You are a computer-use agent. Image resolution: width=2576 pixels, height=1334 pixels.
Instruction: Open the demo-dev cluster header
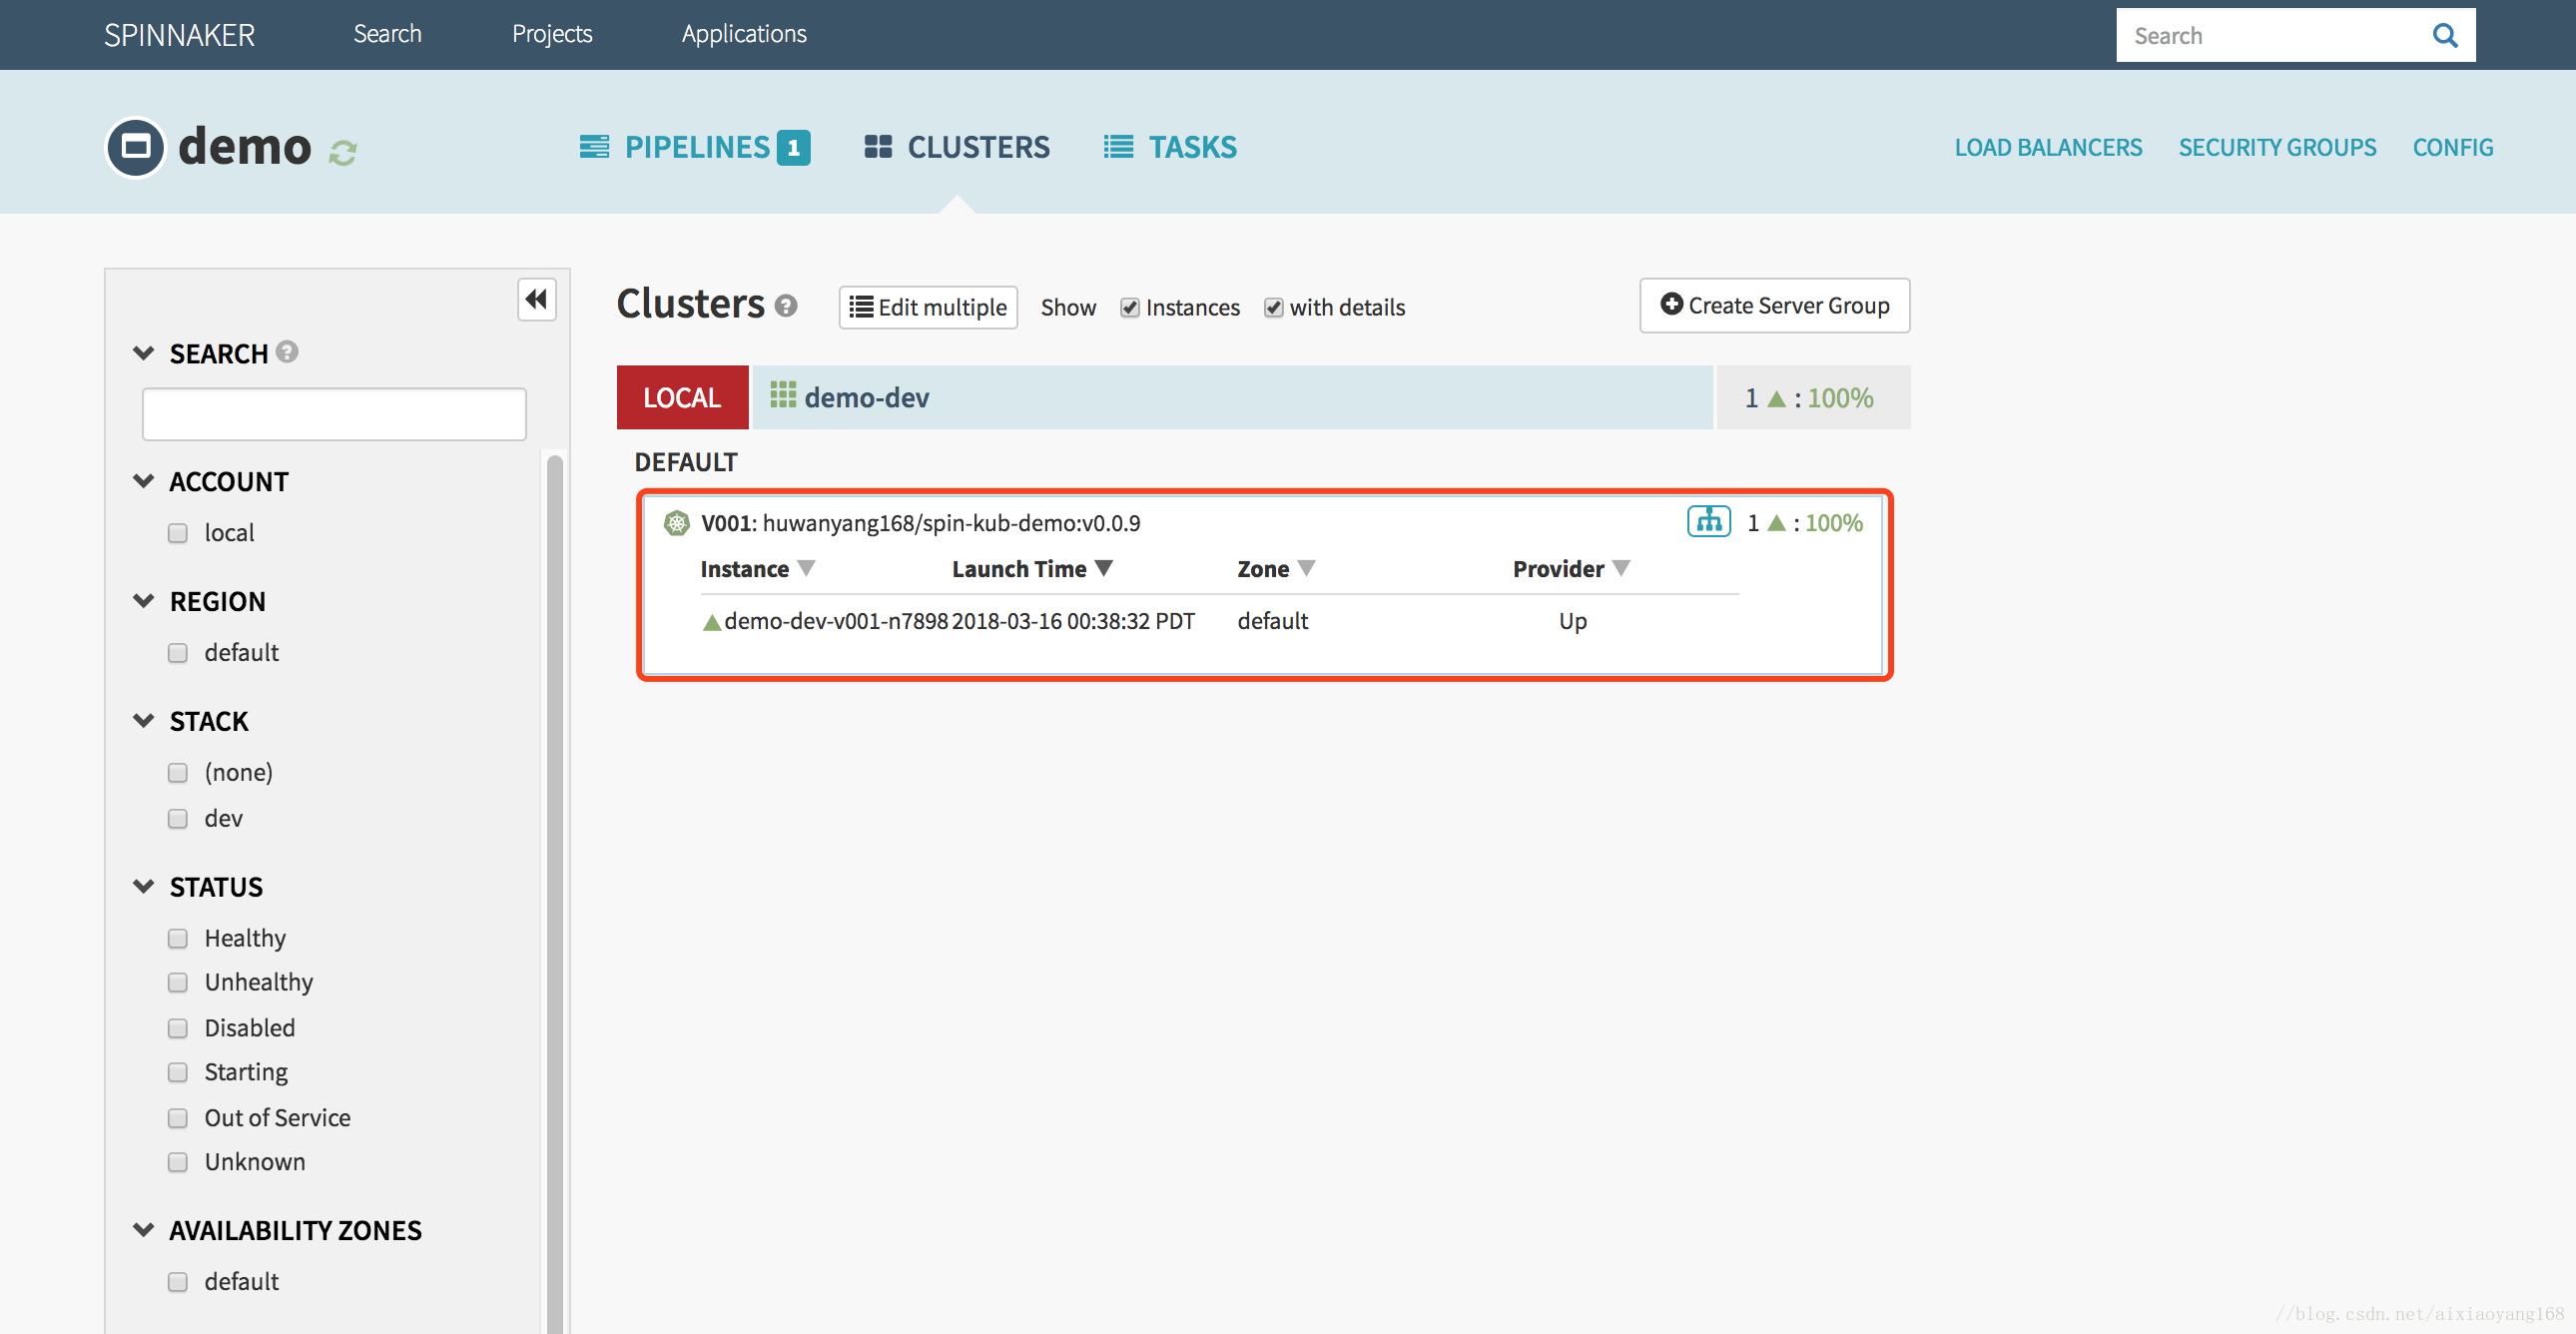1232,397
